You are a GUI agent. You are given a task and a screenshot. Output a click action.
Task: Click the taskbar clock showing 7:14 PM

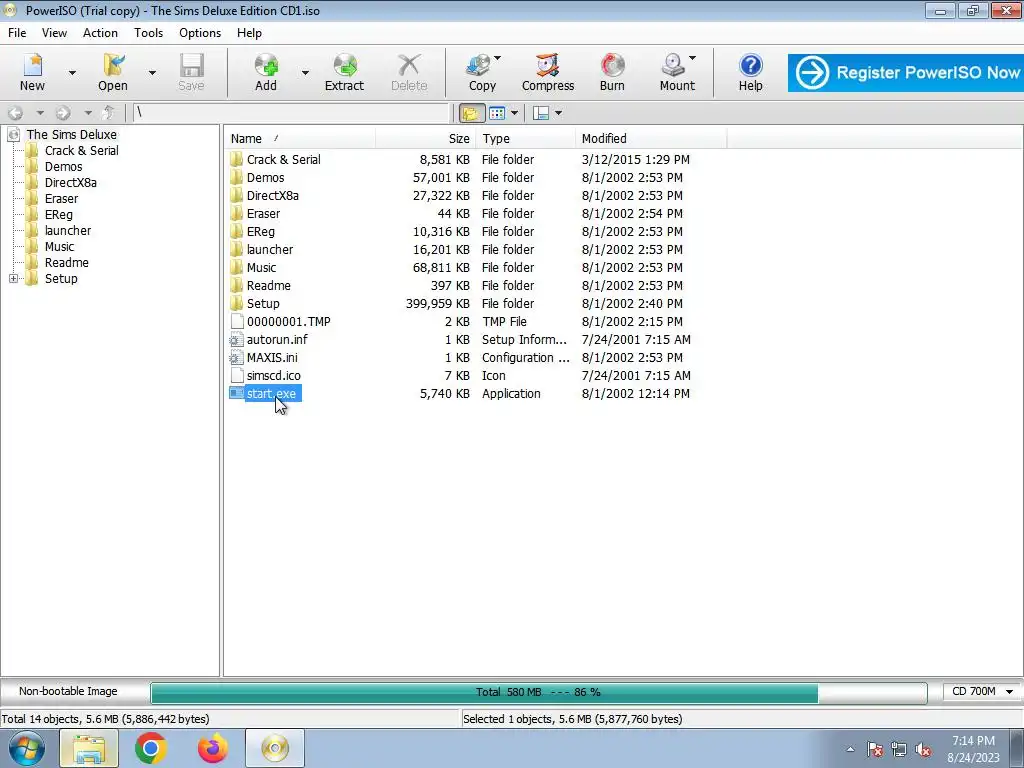pos(973,749)
